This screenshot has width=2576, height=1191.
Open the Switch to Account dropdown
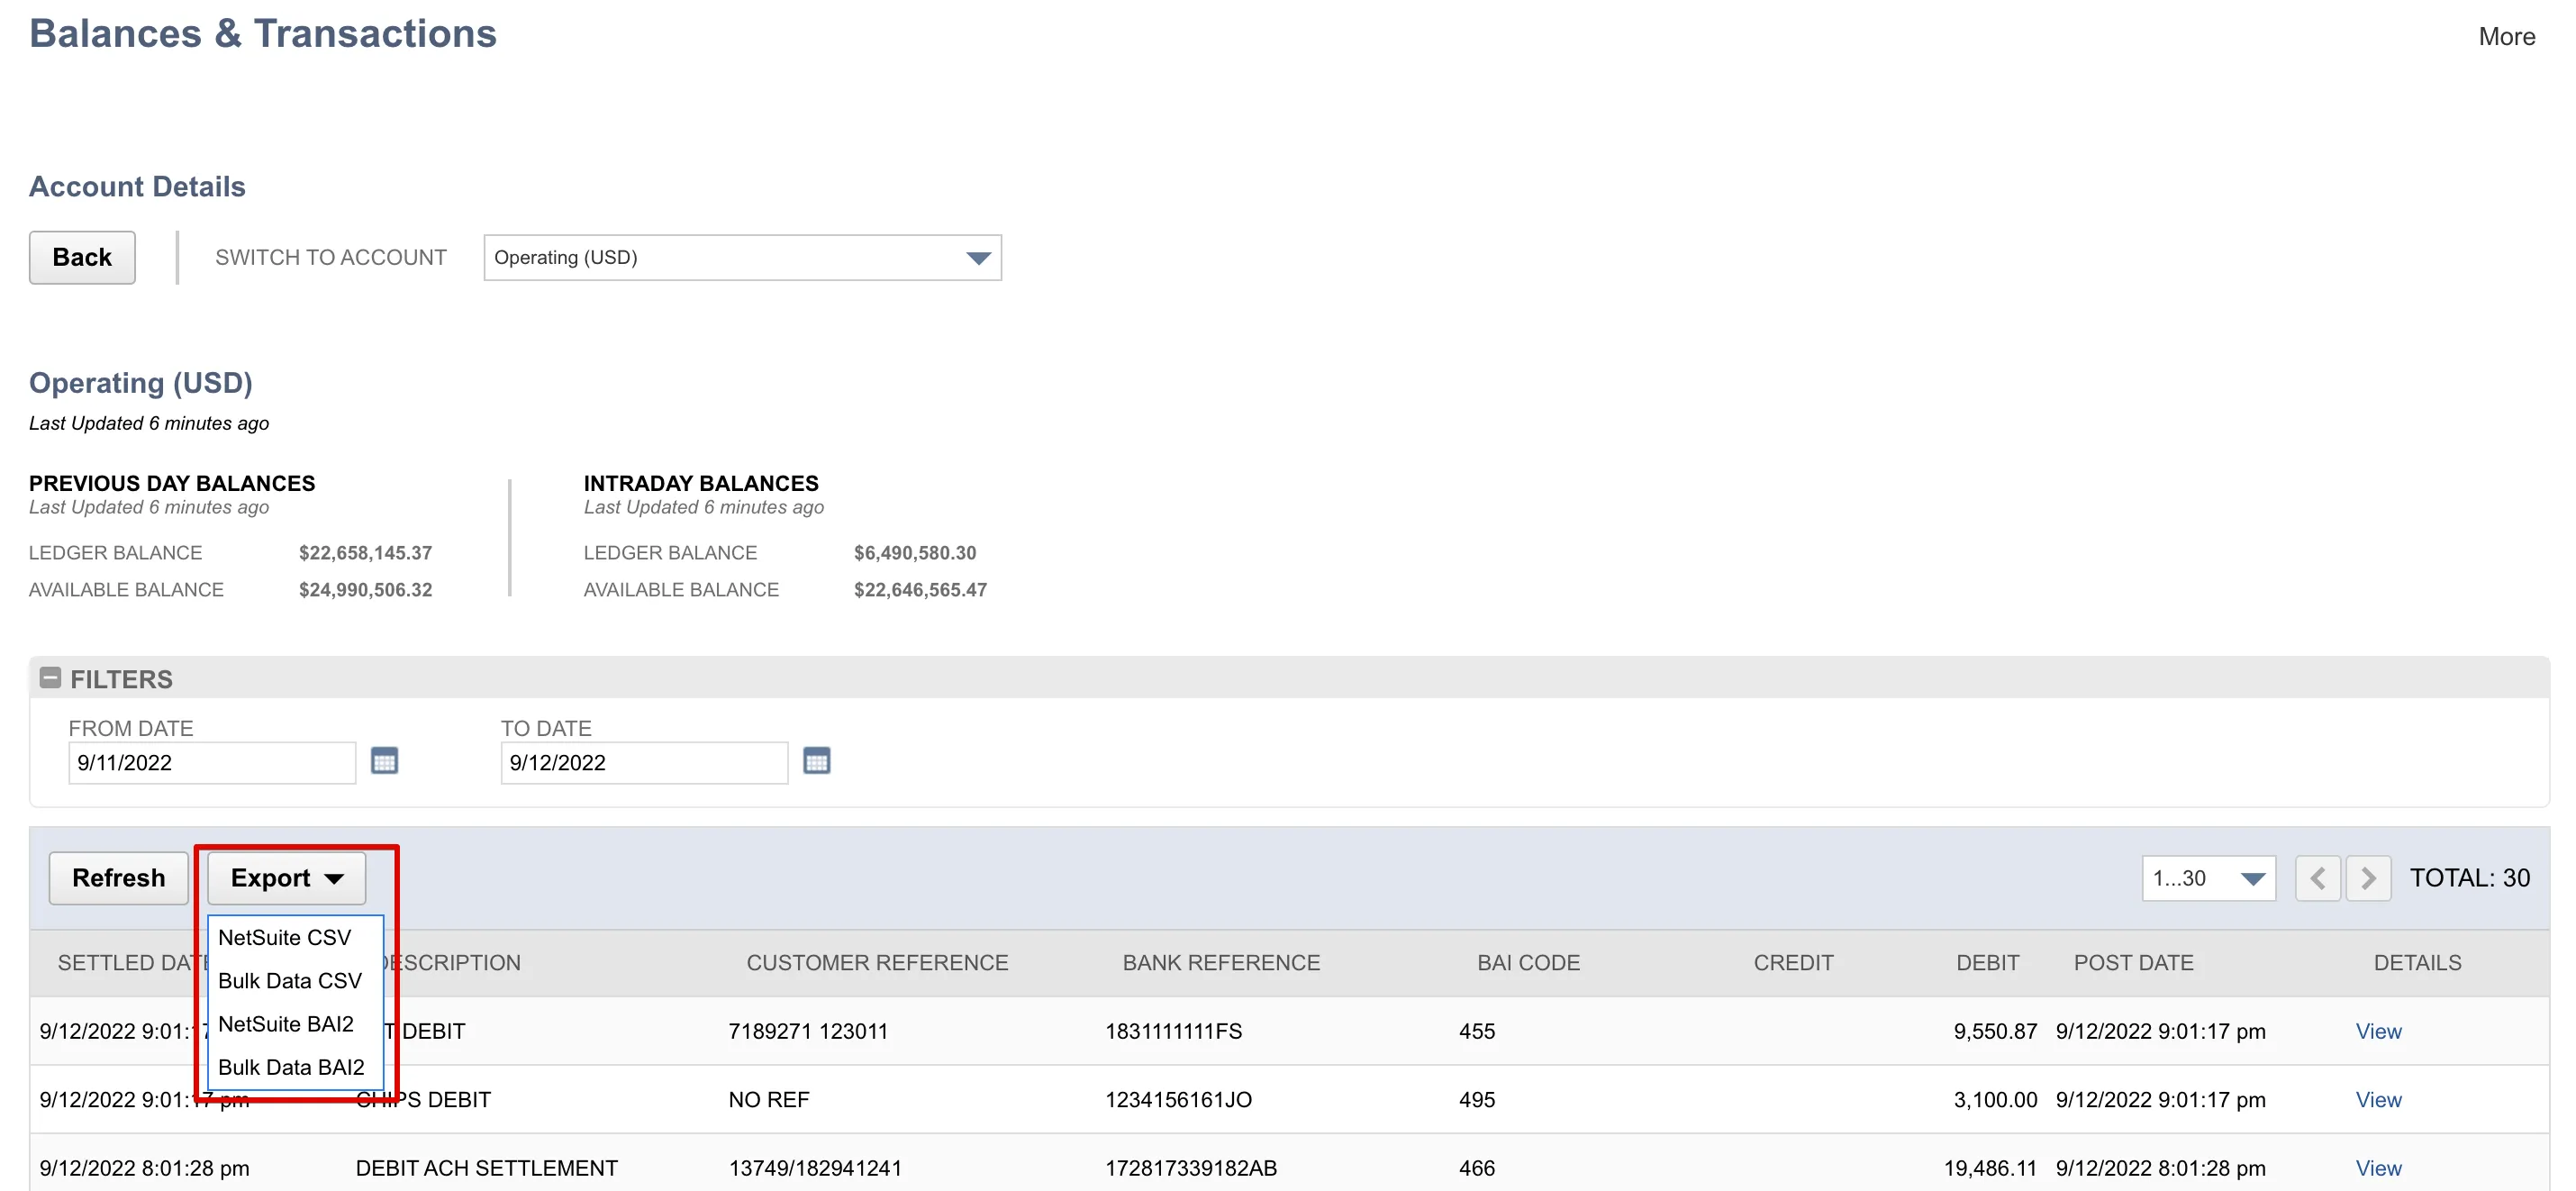pyautogui.click(x=742, y=258)
